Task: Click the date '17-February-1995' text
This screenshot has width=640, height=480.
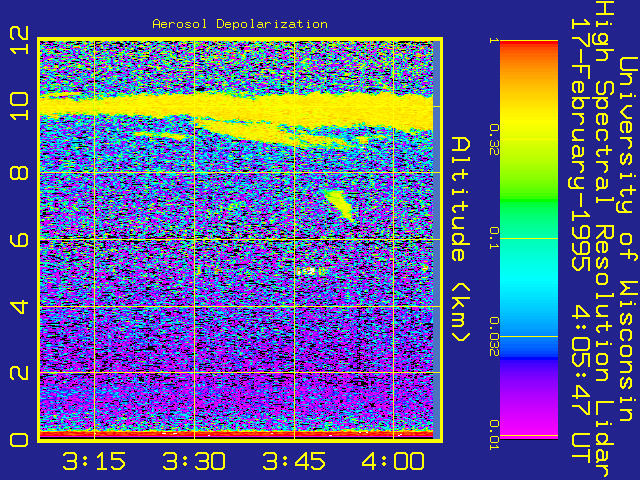Action: point(580,145)
